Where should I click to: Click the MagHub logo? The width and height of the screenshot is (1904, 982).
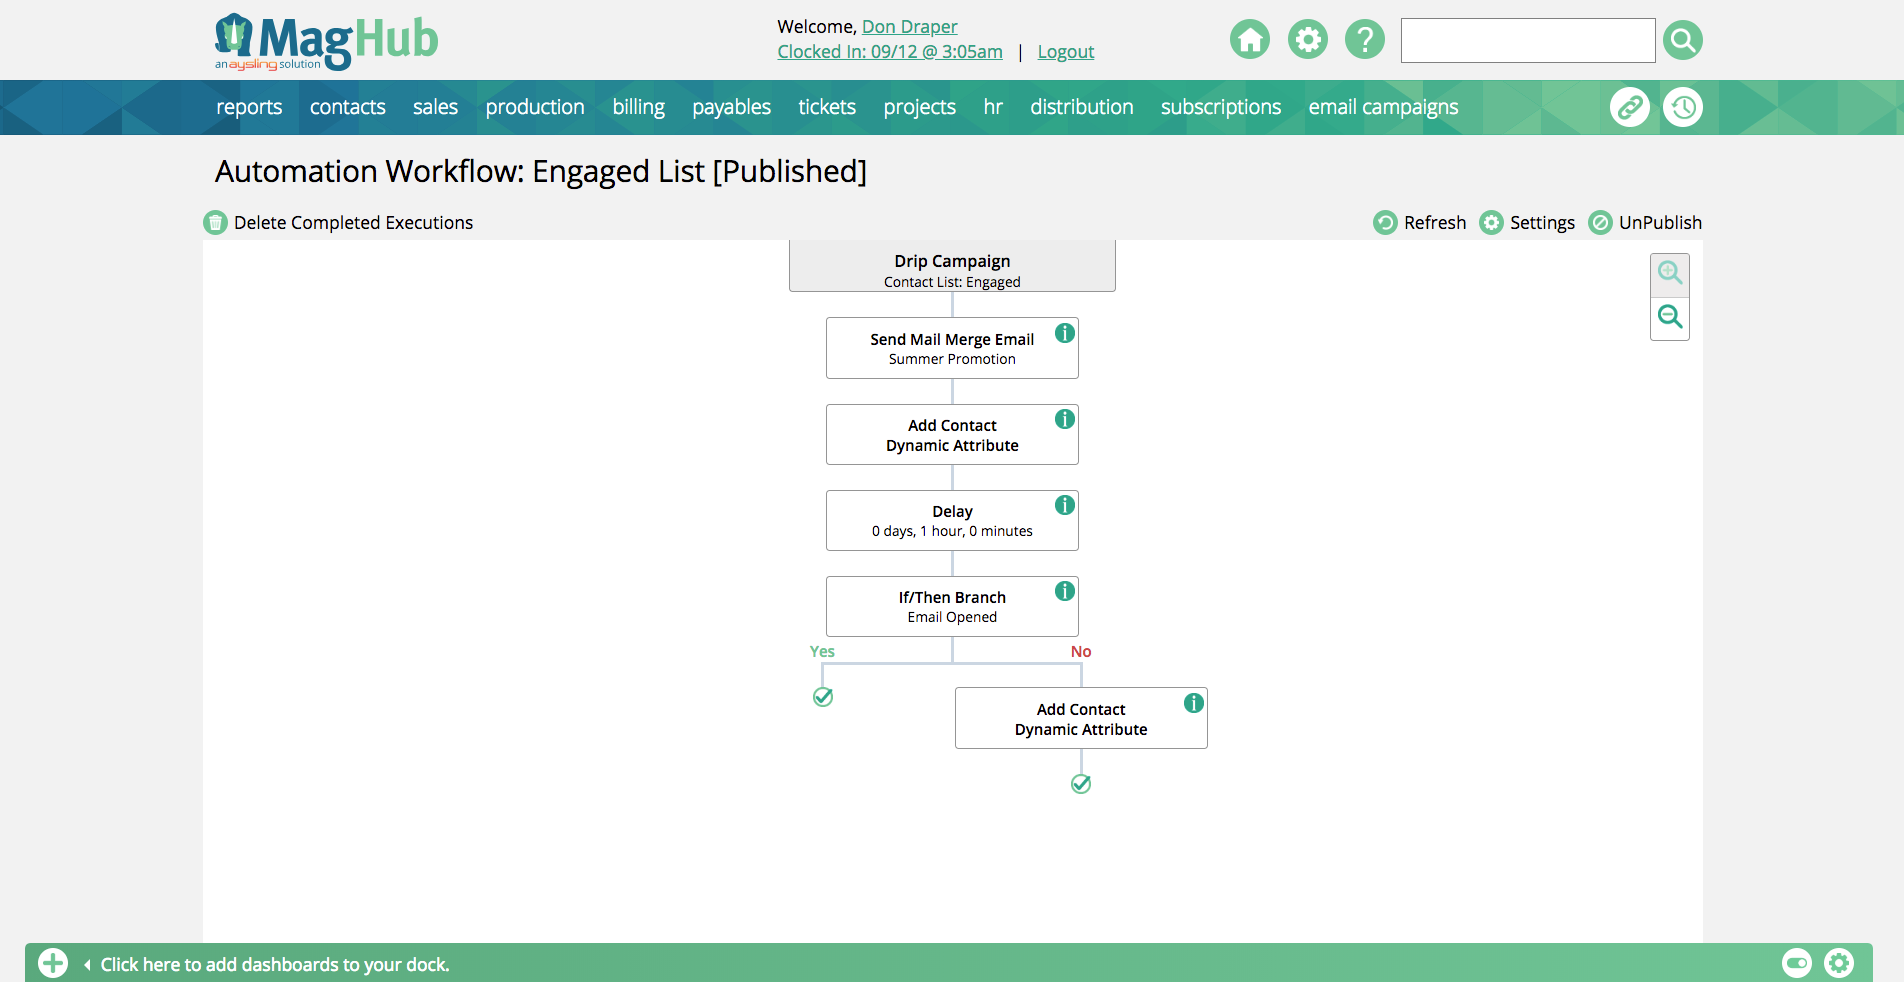[x=326, y=41]
